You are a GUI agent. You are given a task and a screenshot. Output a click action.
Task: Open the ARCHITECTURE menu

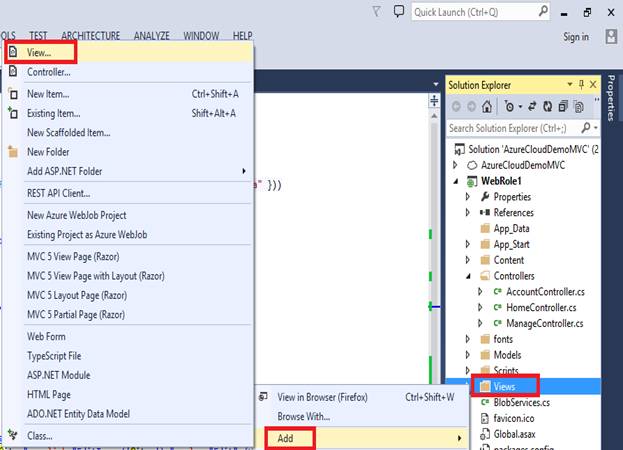(91, 36)
